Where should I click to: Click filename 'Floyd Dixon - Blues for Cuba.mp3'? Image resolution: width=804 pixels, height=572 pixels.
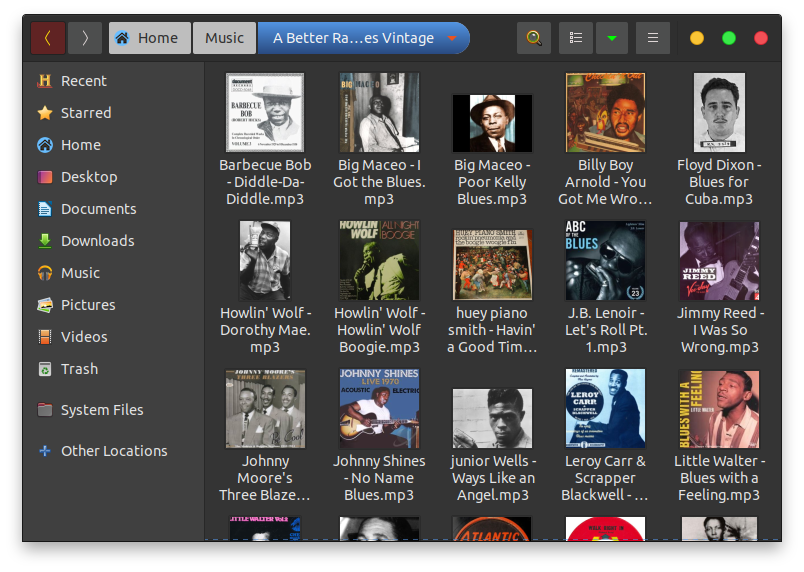tap(719, 182)
